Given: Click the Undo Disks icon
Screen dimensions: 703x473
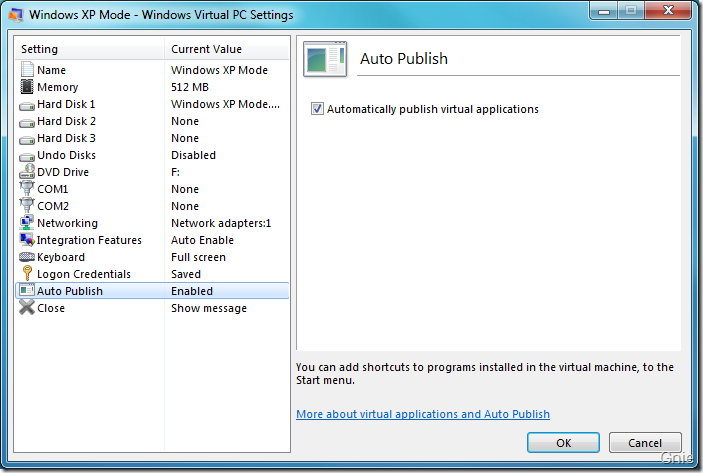Looking at the screenshot, I should click(27, 155).
